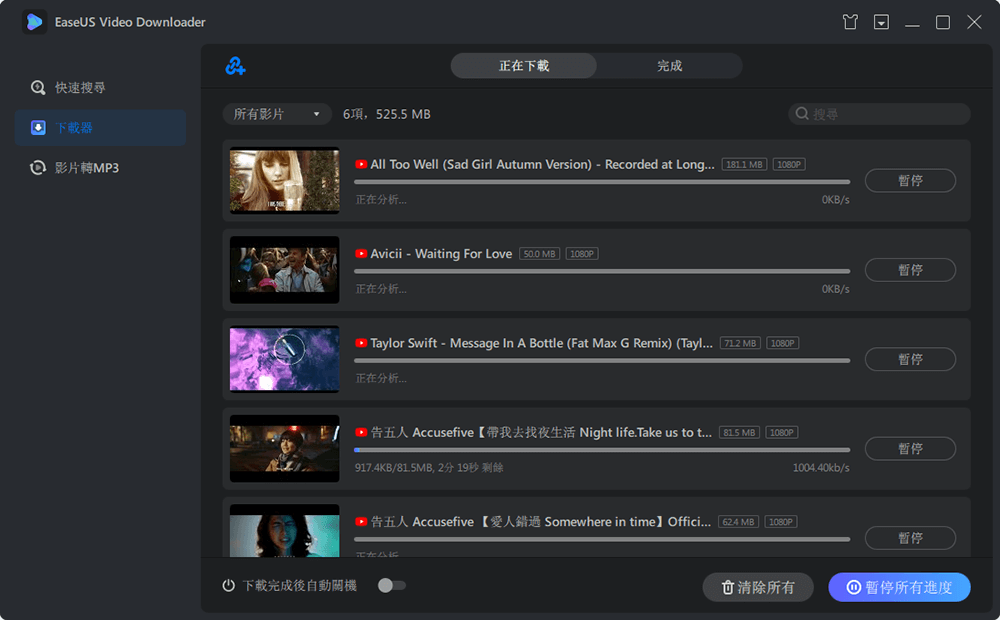Pause the Somewhere in time download
This screenshot has width=1000, height=620.
tap(910, 538)
